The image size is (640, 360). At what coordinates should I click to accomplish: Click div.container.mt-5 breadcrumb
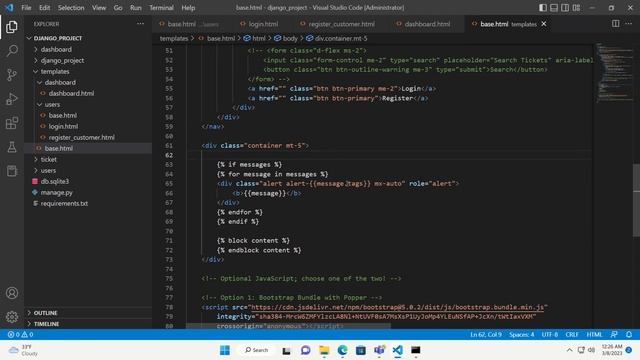pyautogui.click(x=341, y=38)
